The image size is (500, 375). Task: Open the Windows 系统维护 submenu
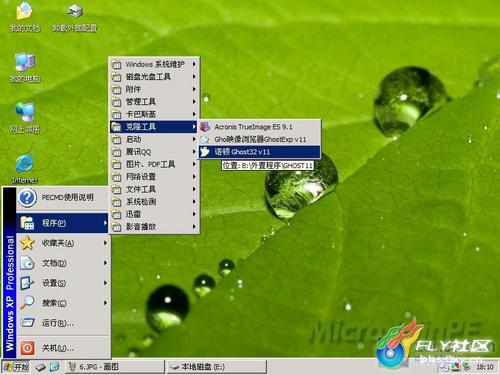[x=154, y=64]
